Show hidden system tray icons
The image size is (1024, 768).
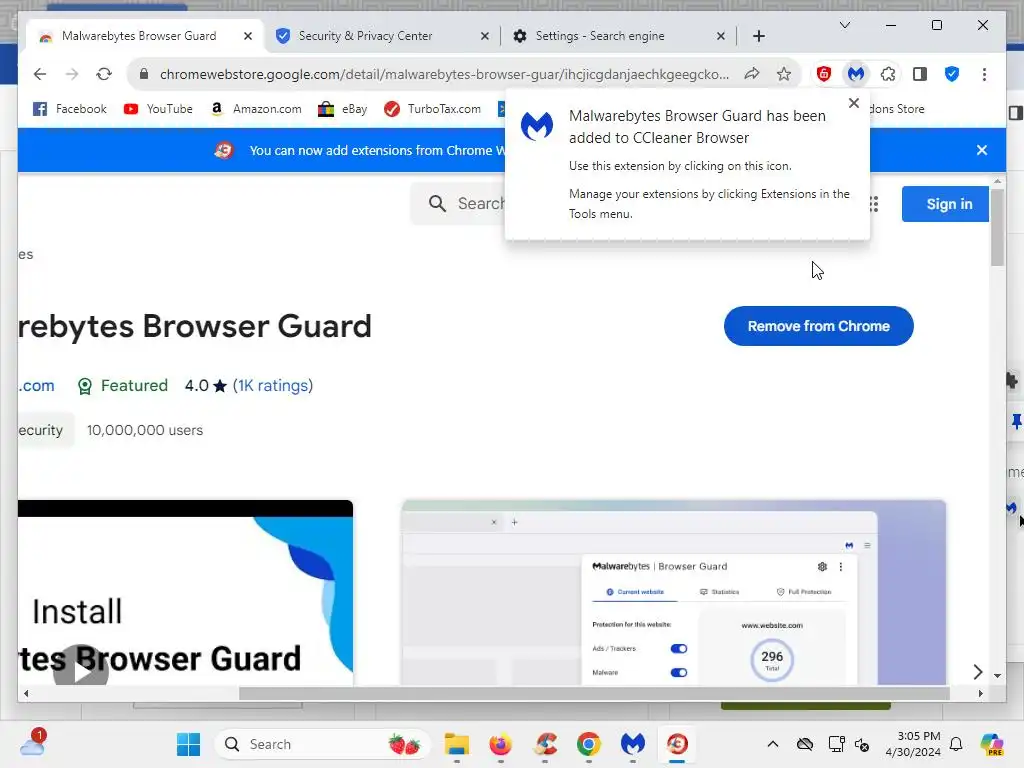tap(773, 744)
